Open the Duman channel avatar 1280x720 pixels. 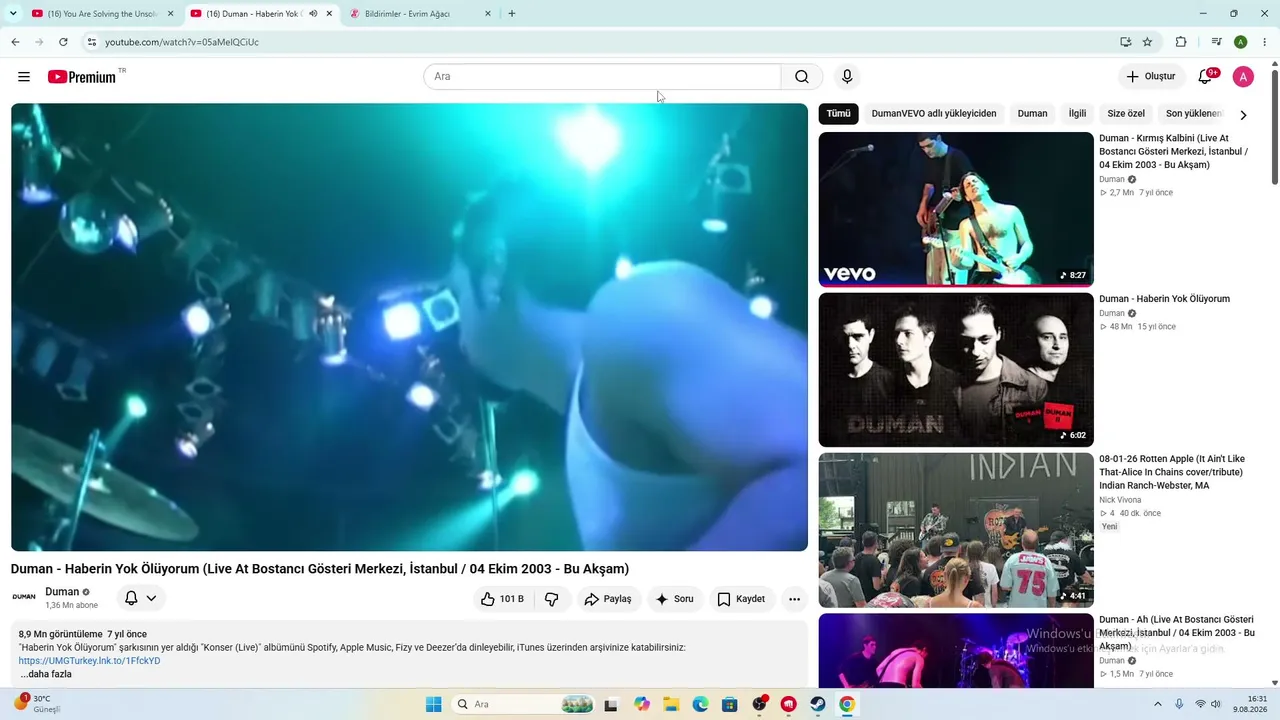24,598
